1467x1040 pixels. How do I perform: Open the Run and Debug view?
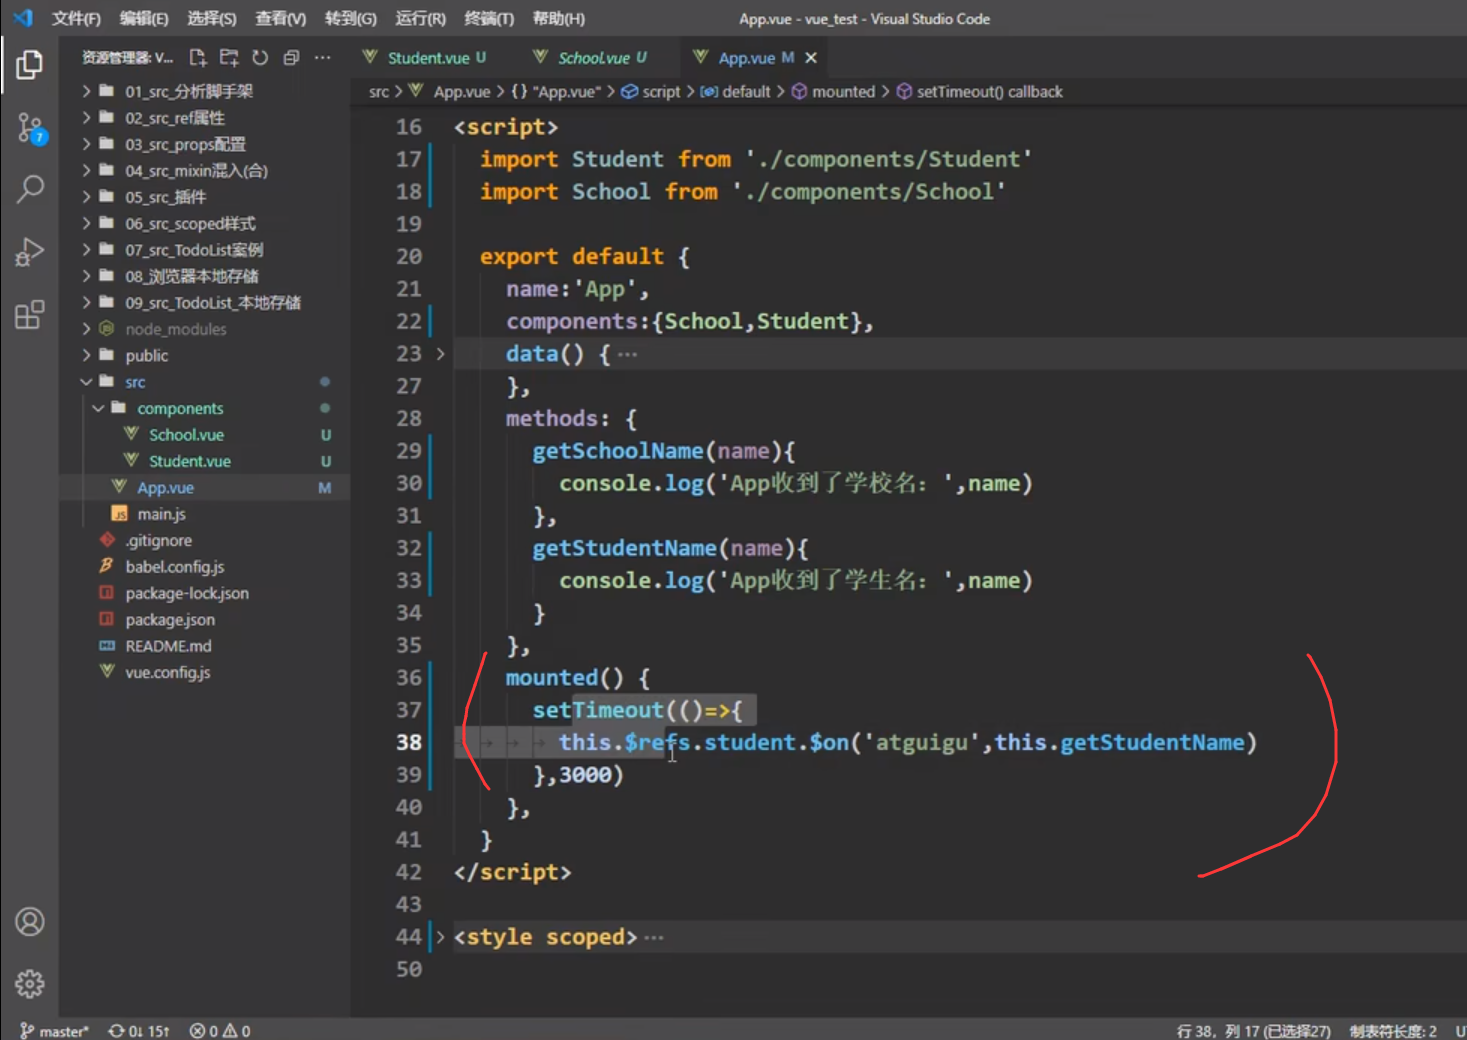(x=30, y=252)
